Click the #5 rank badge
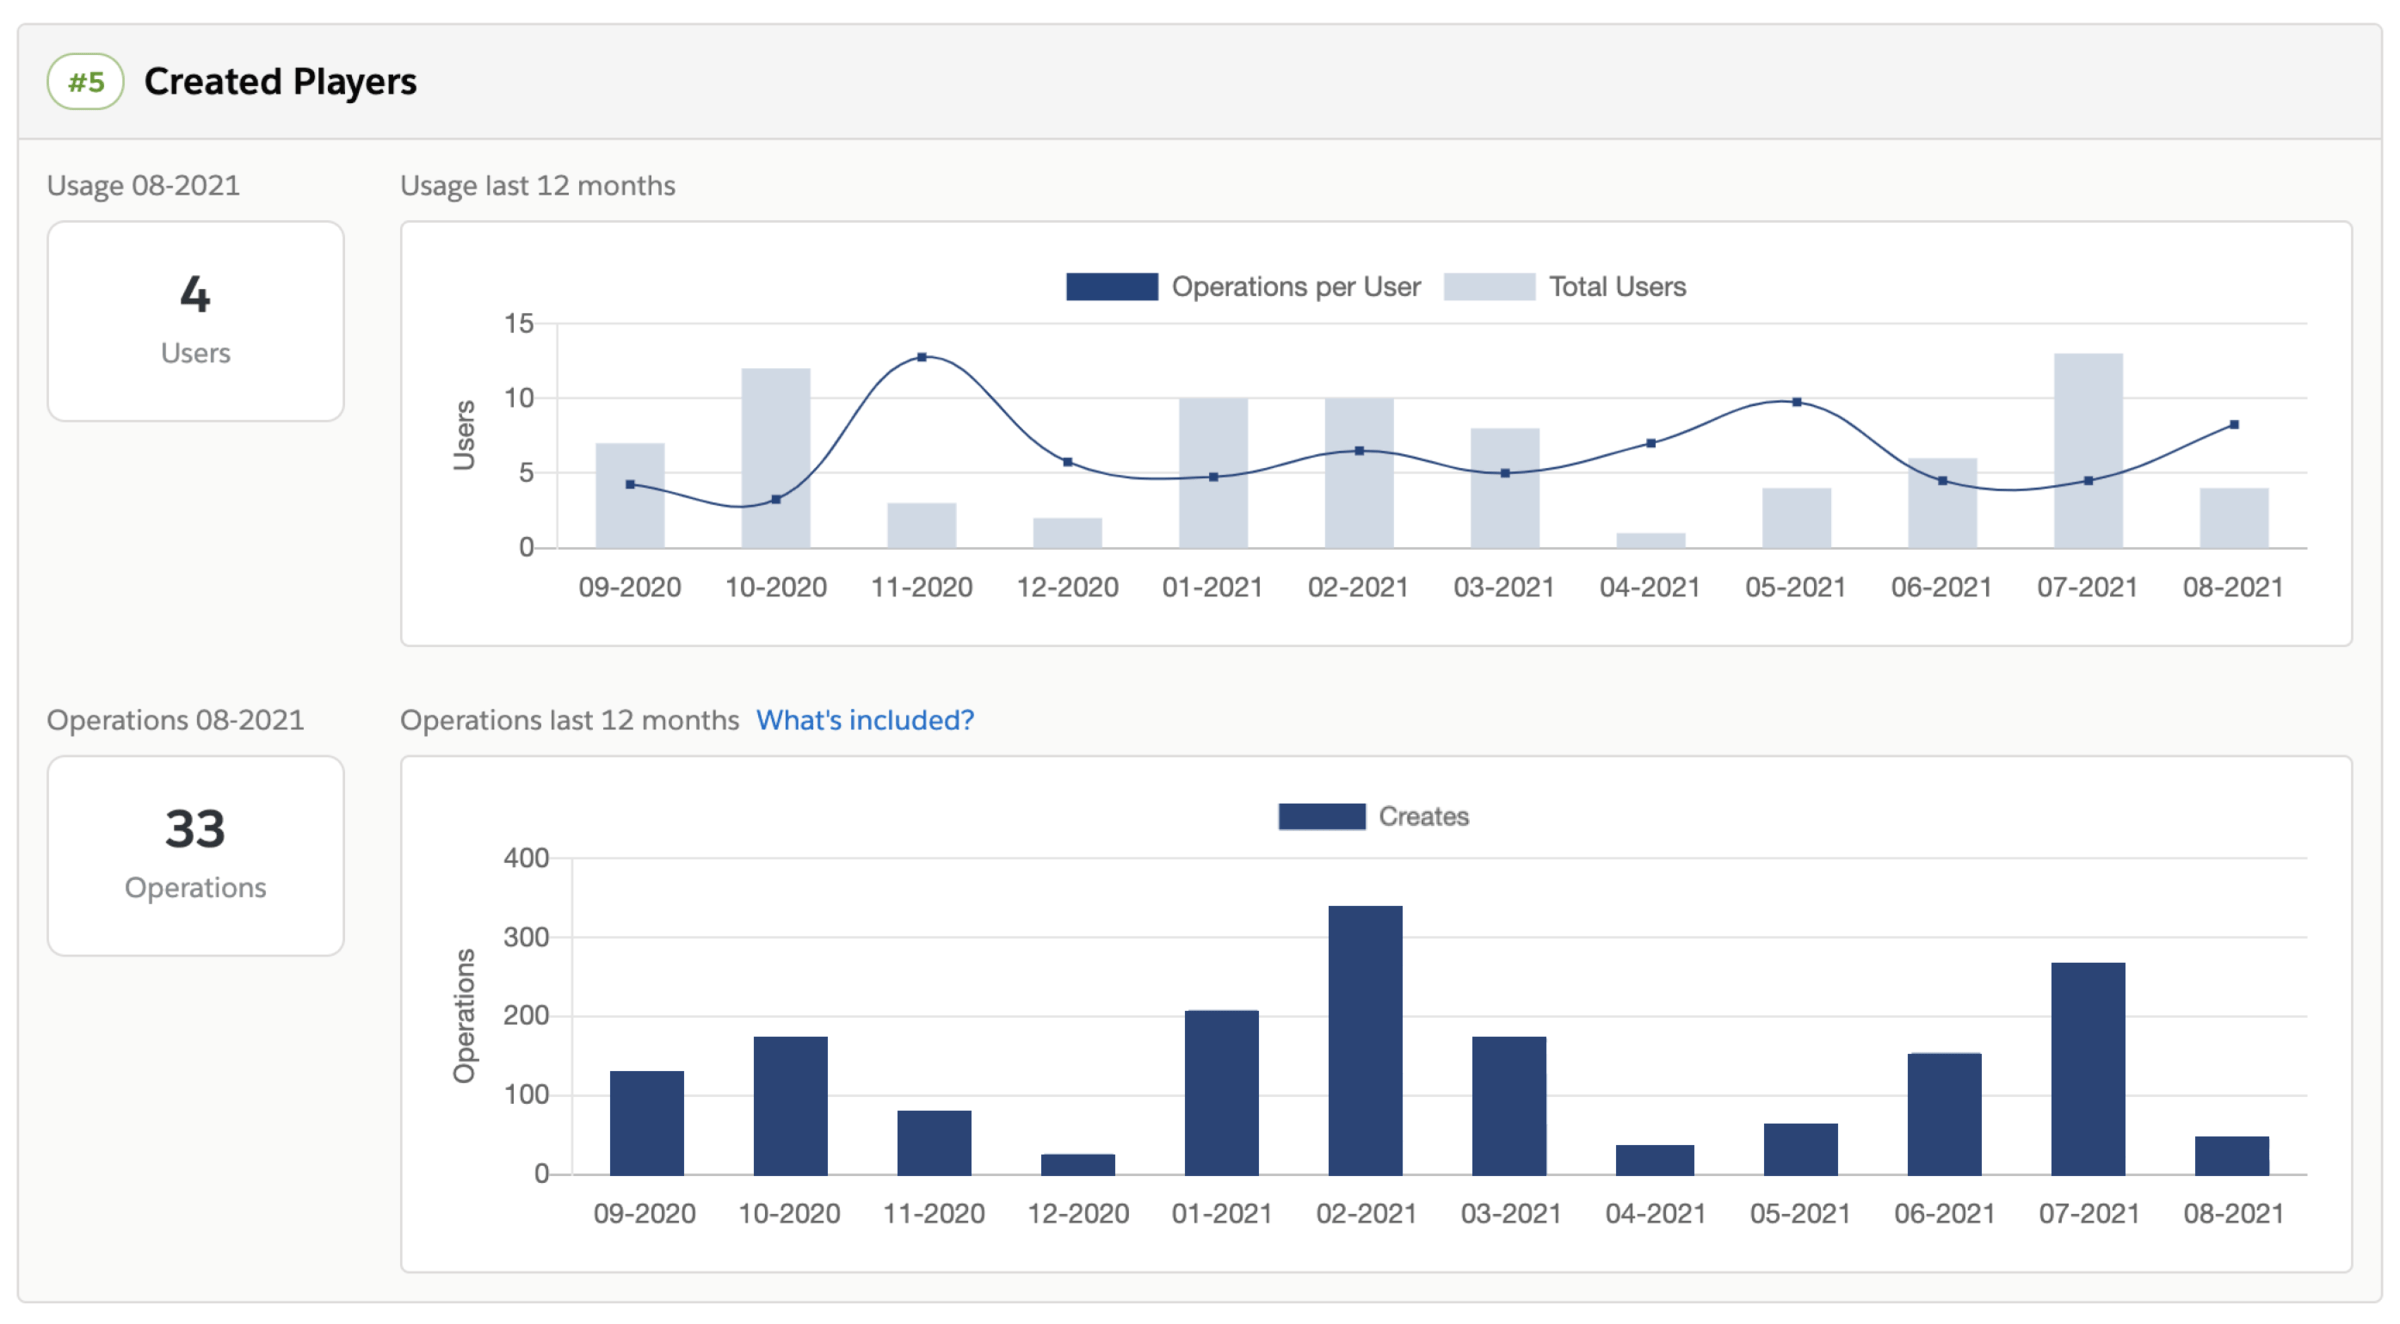 coord(86,81)
